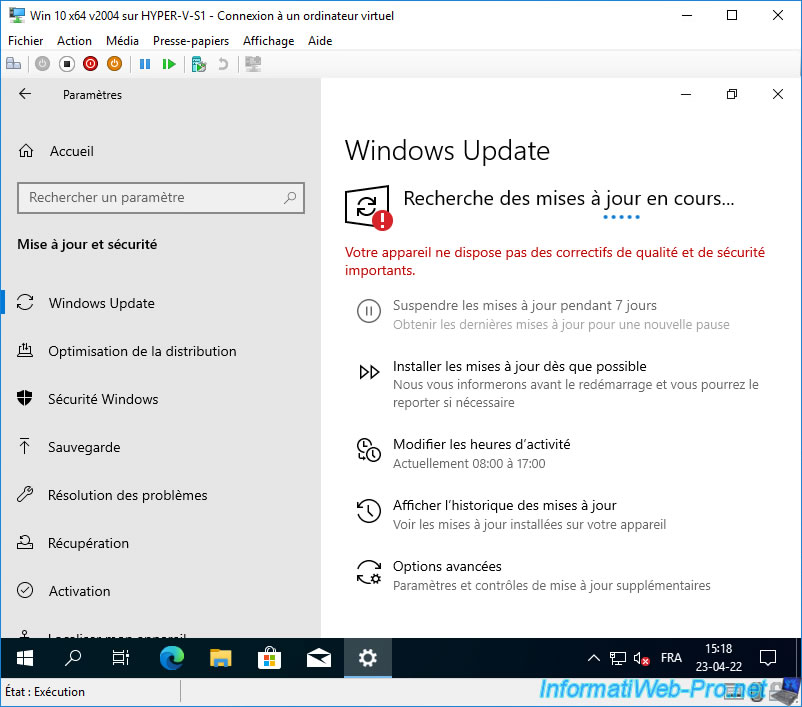Reset the VM with the green play icon
802x707 pixels.
click(169, 64)
